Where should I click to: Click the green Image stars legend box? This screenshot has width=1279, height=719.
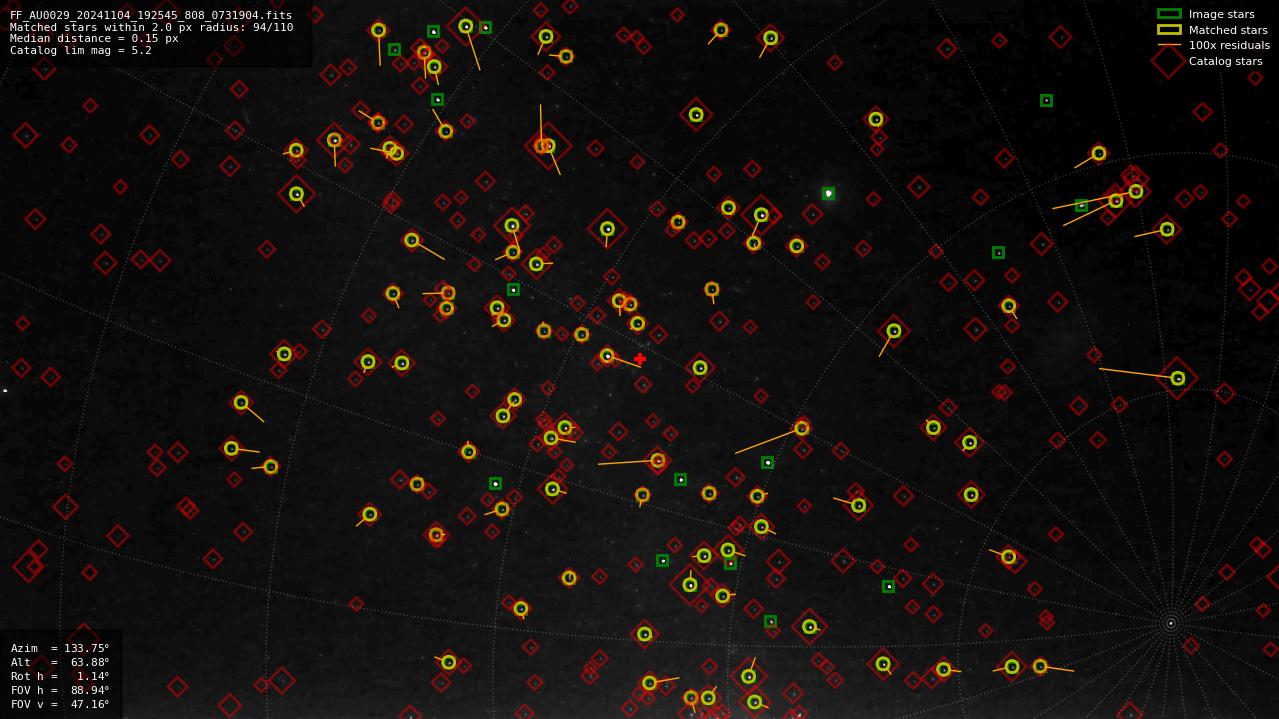[1169, 14]
